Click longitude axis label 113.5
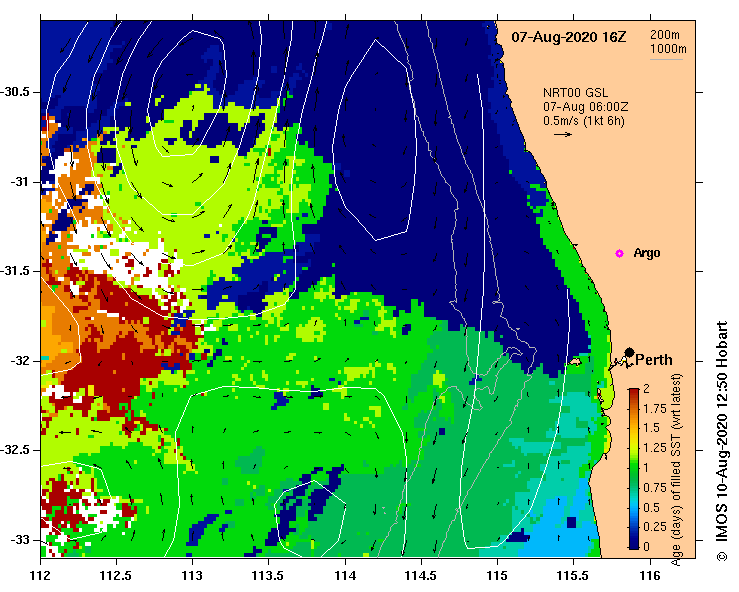 pyautogui.click(x=268, y=576)
